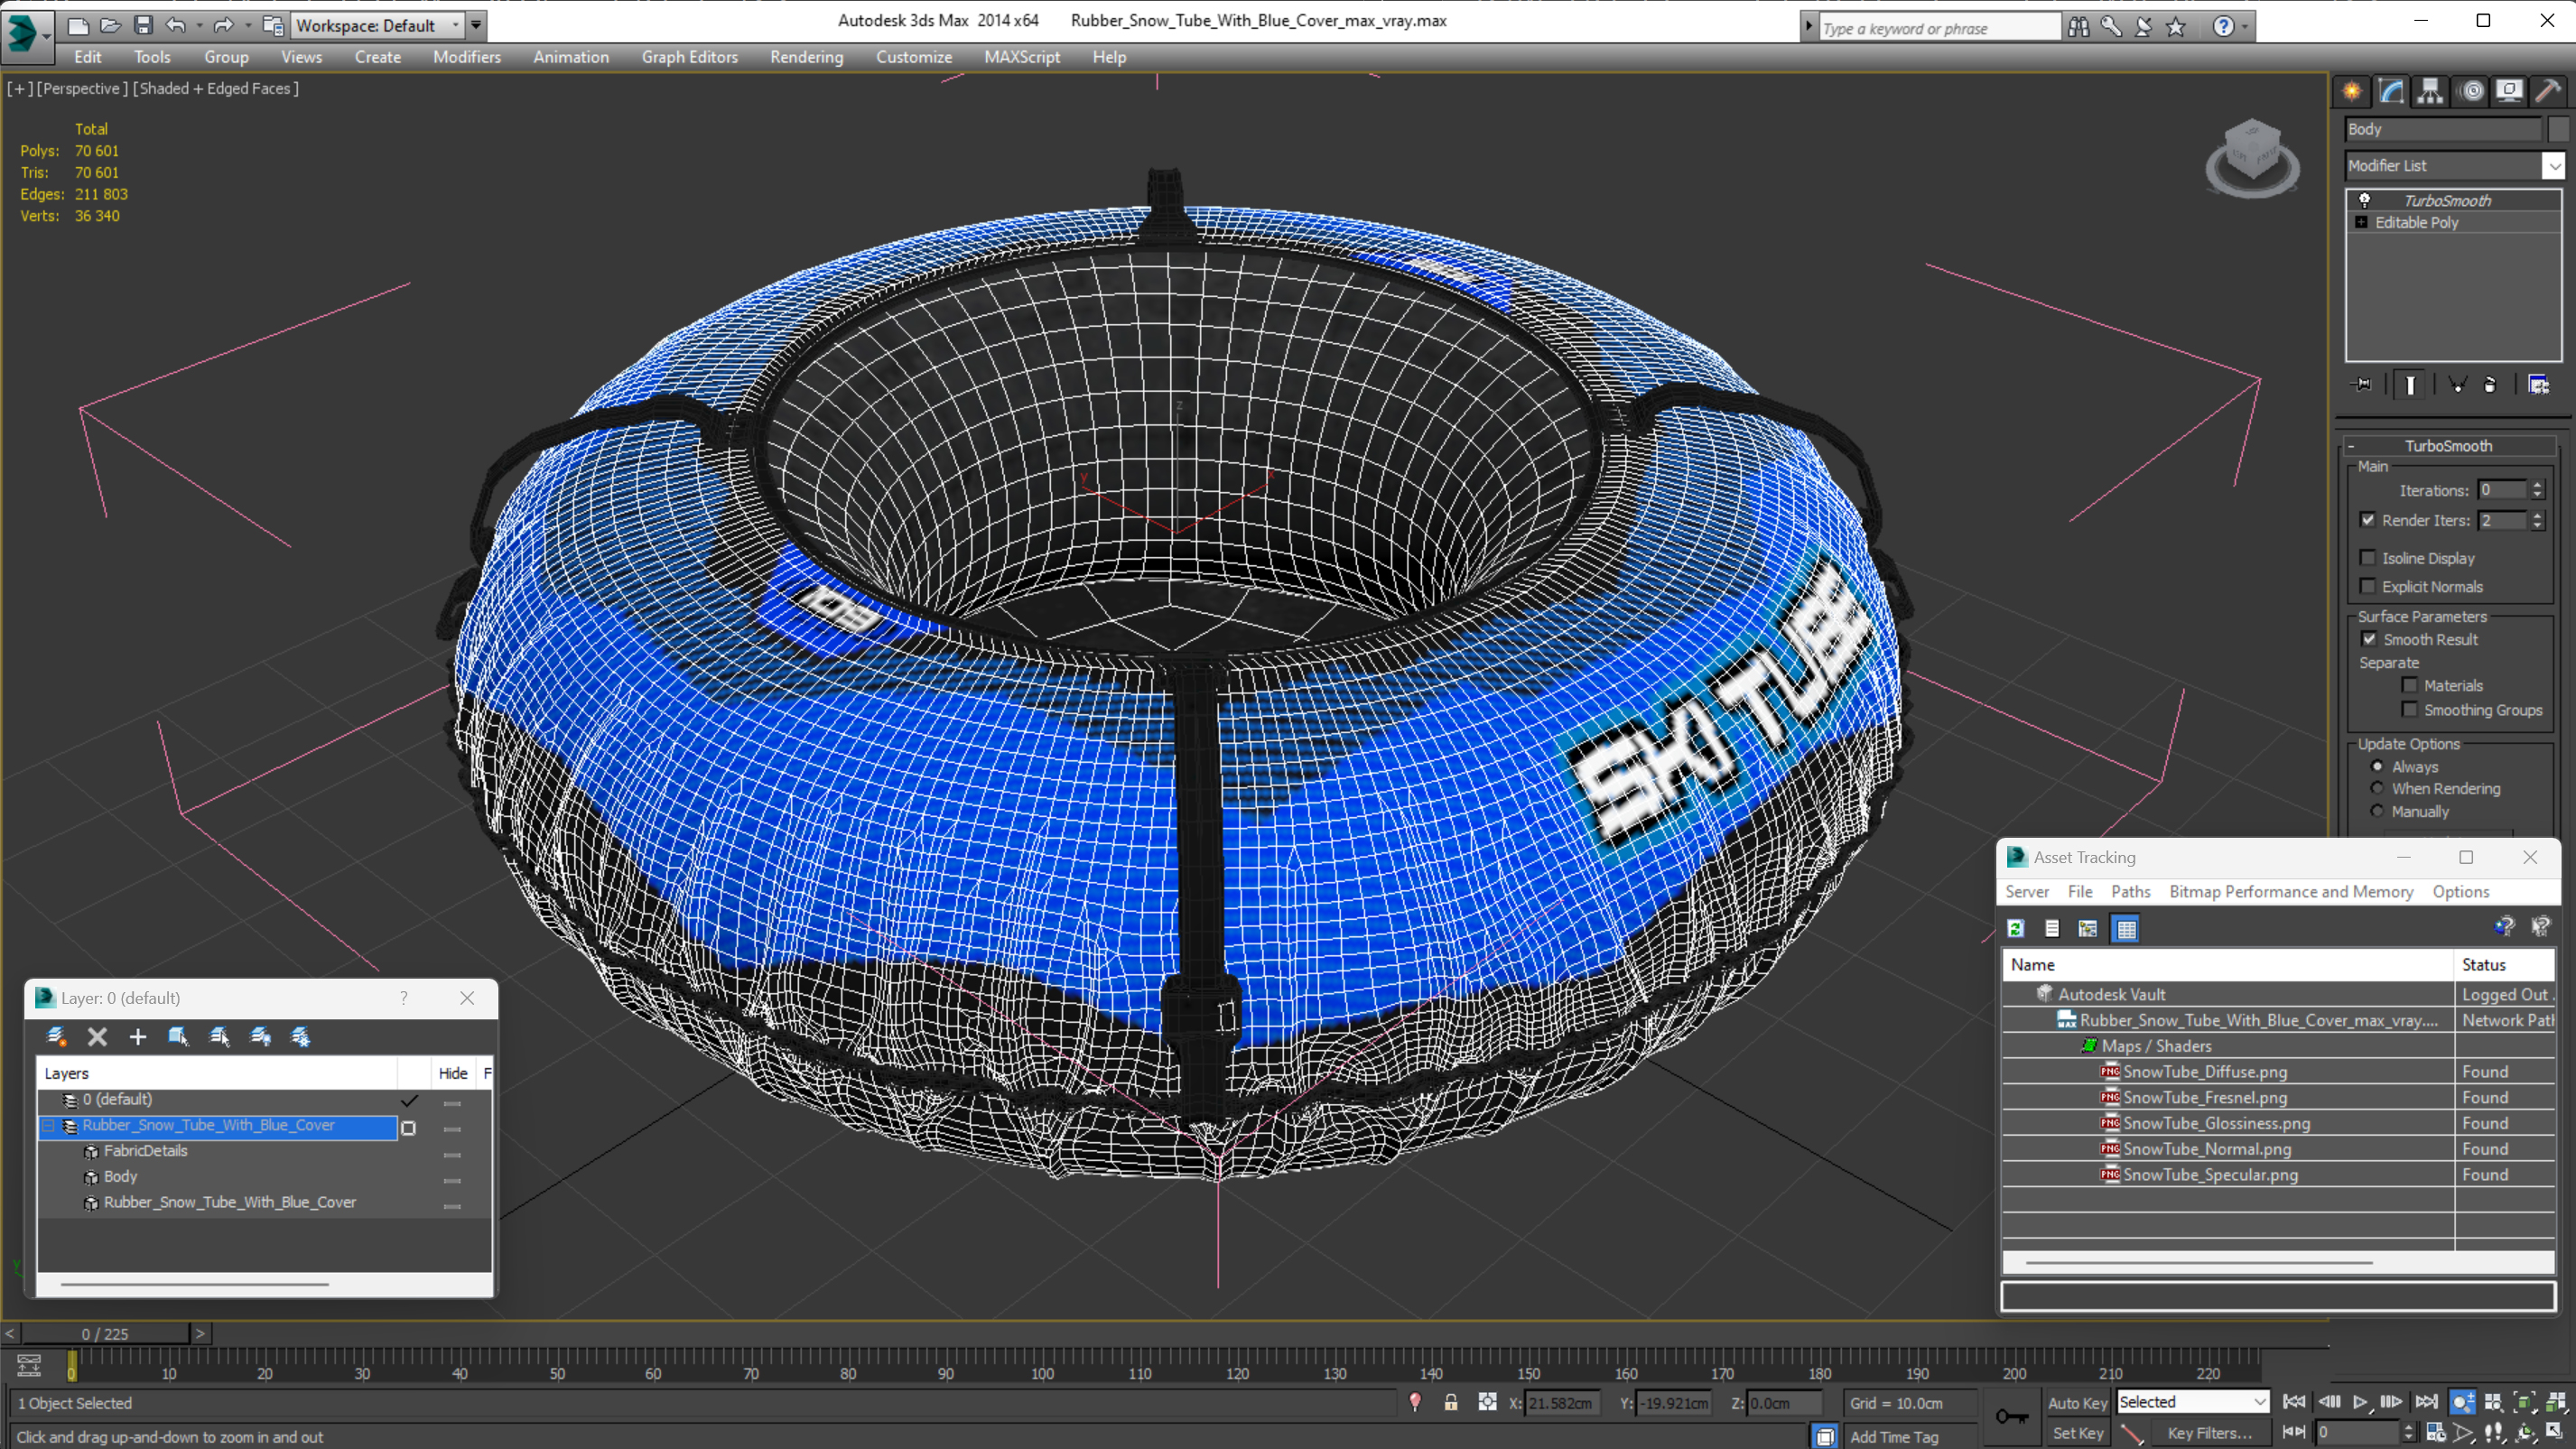Screen dimensions: 2576x1449
Task: Toggle Smooth Result checkbox
Action: (x=2369, y=639)
